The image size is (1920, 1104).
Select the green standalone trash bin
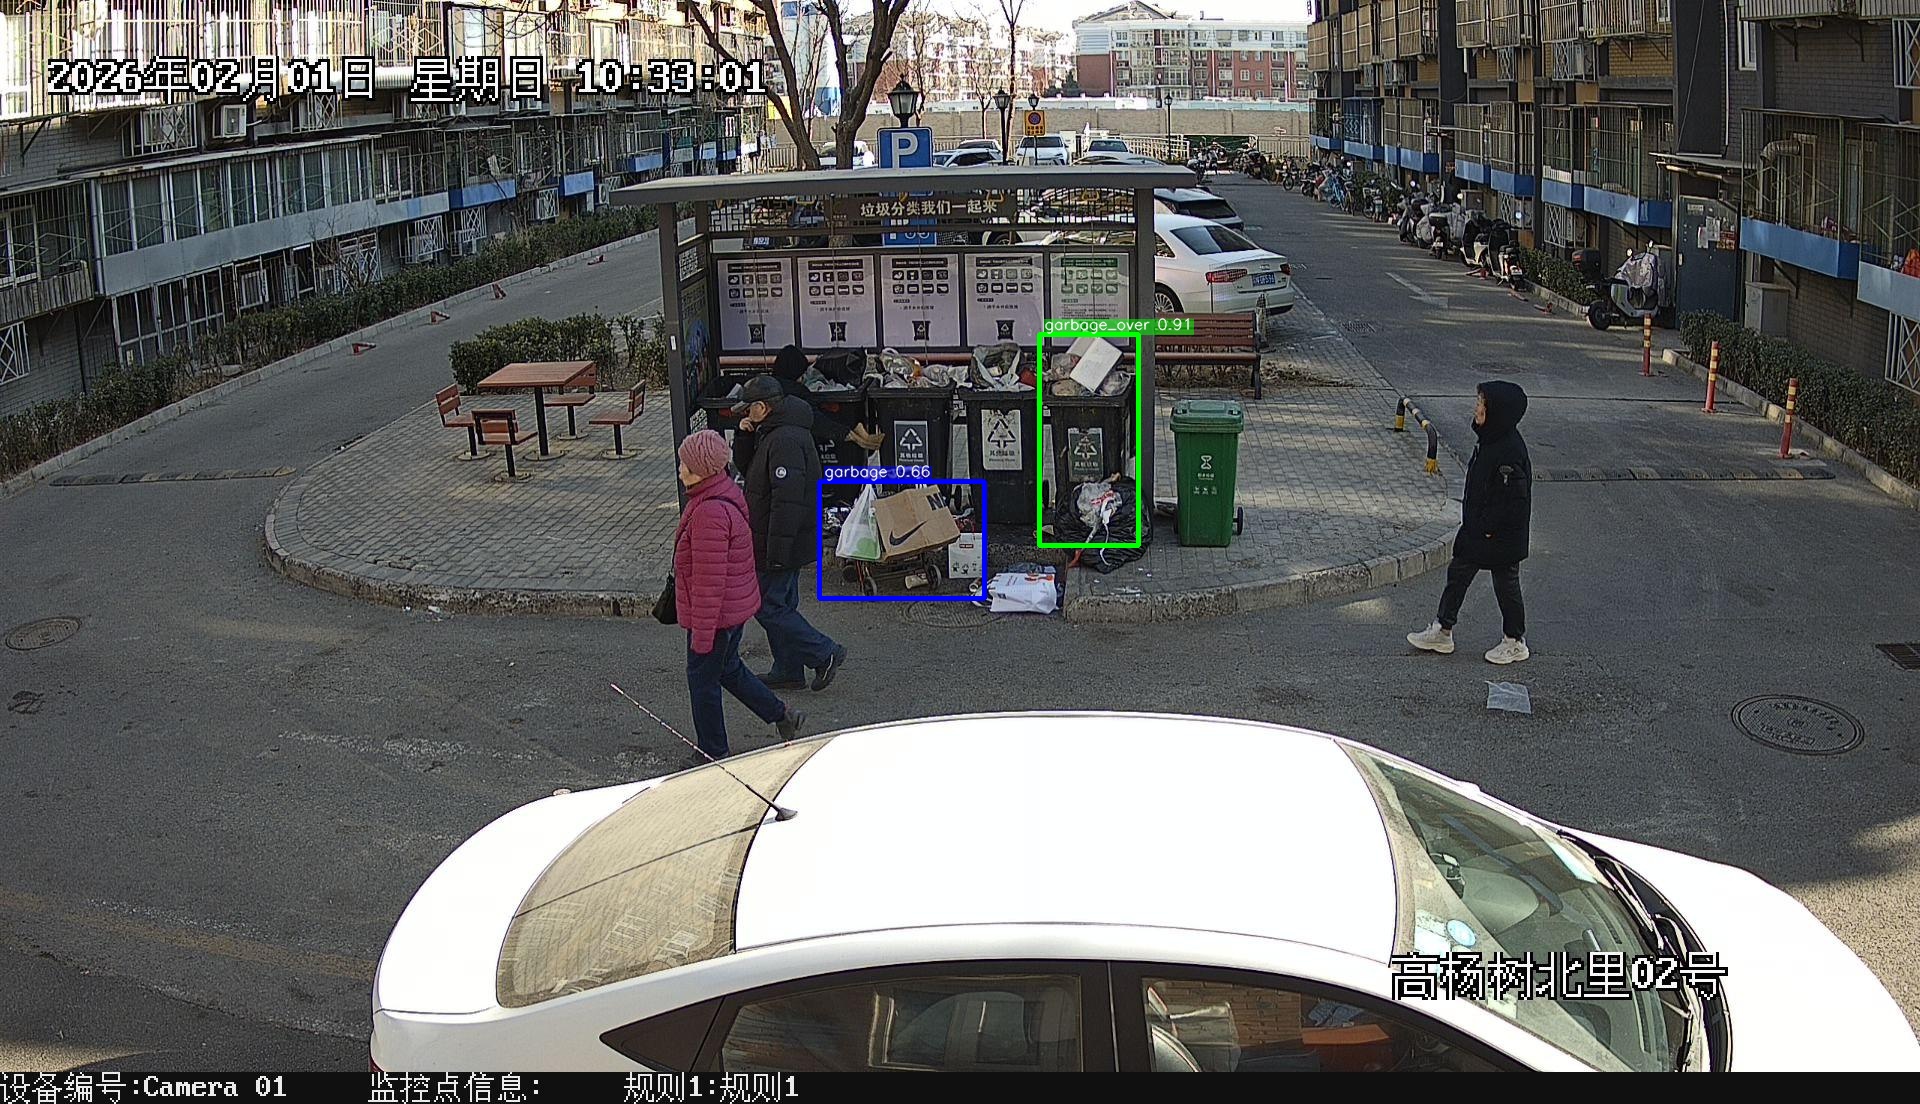tap(1207, 472)
